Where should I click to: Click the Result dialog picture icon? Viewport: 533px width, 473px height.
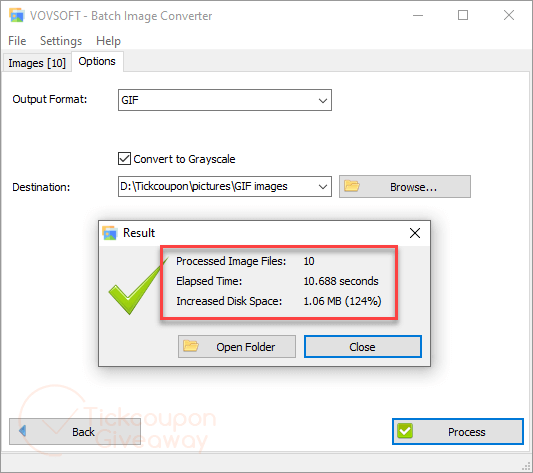(x=109, y=233)
